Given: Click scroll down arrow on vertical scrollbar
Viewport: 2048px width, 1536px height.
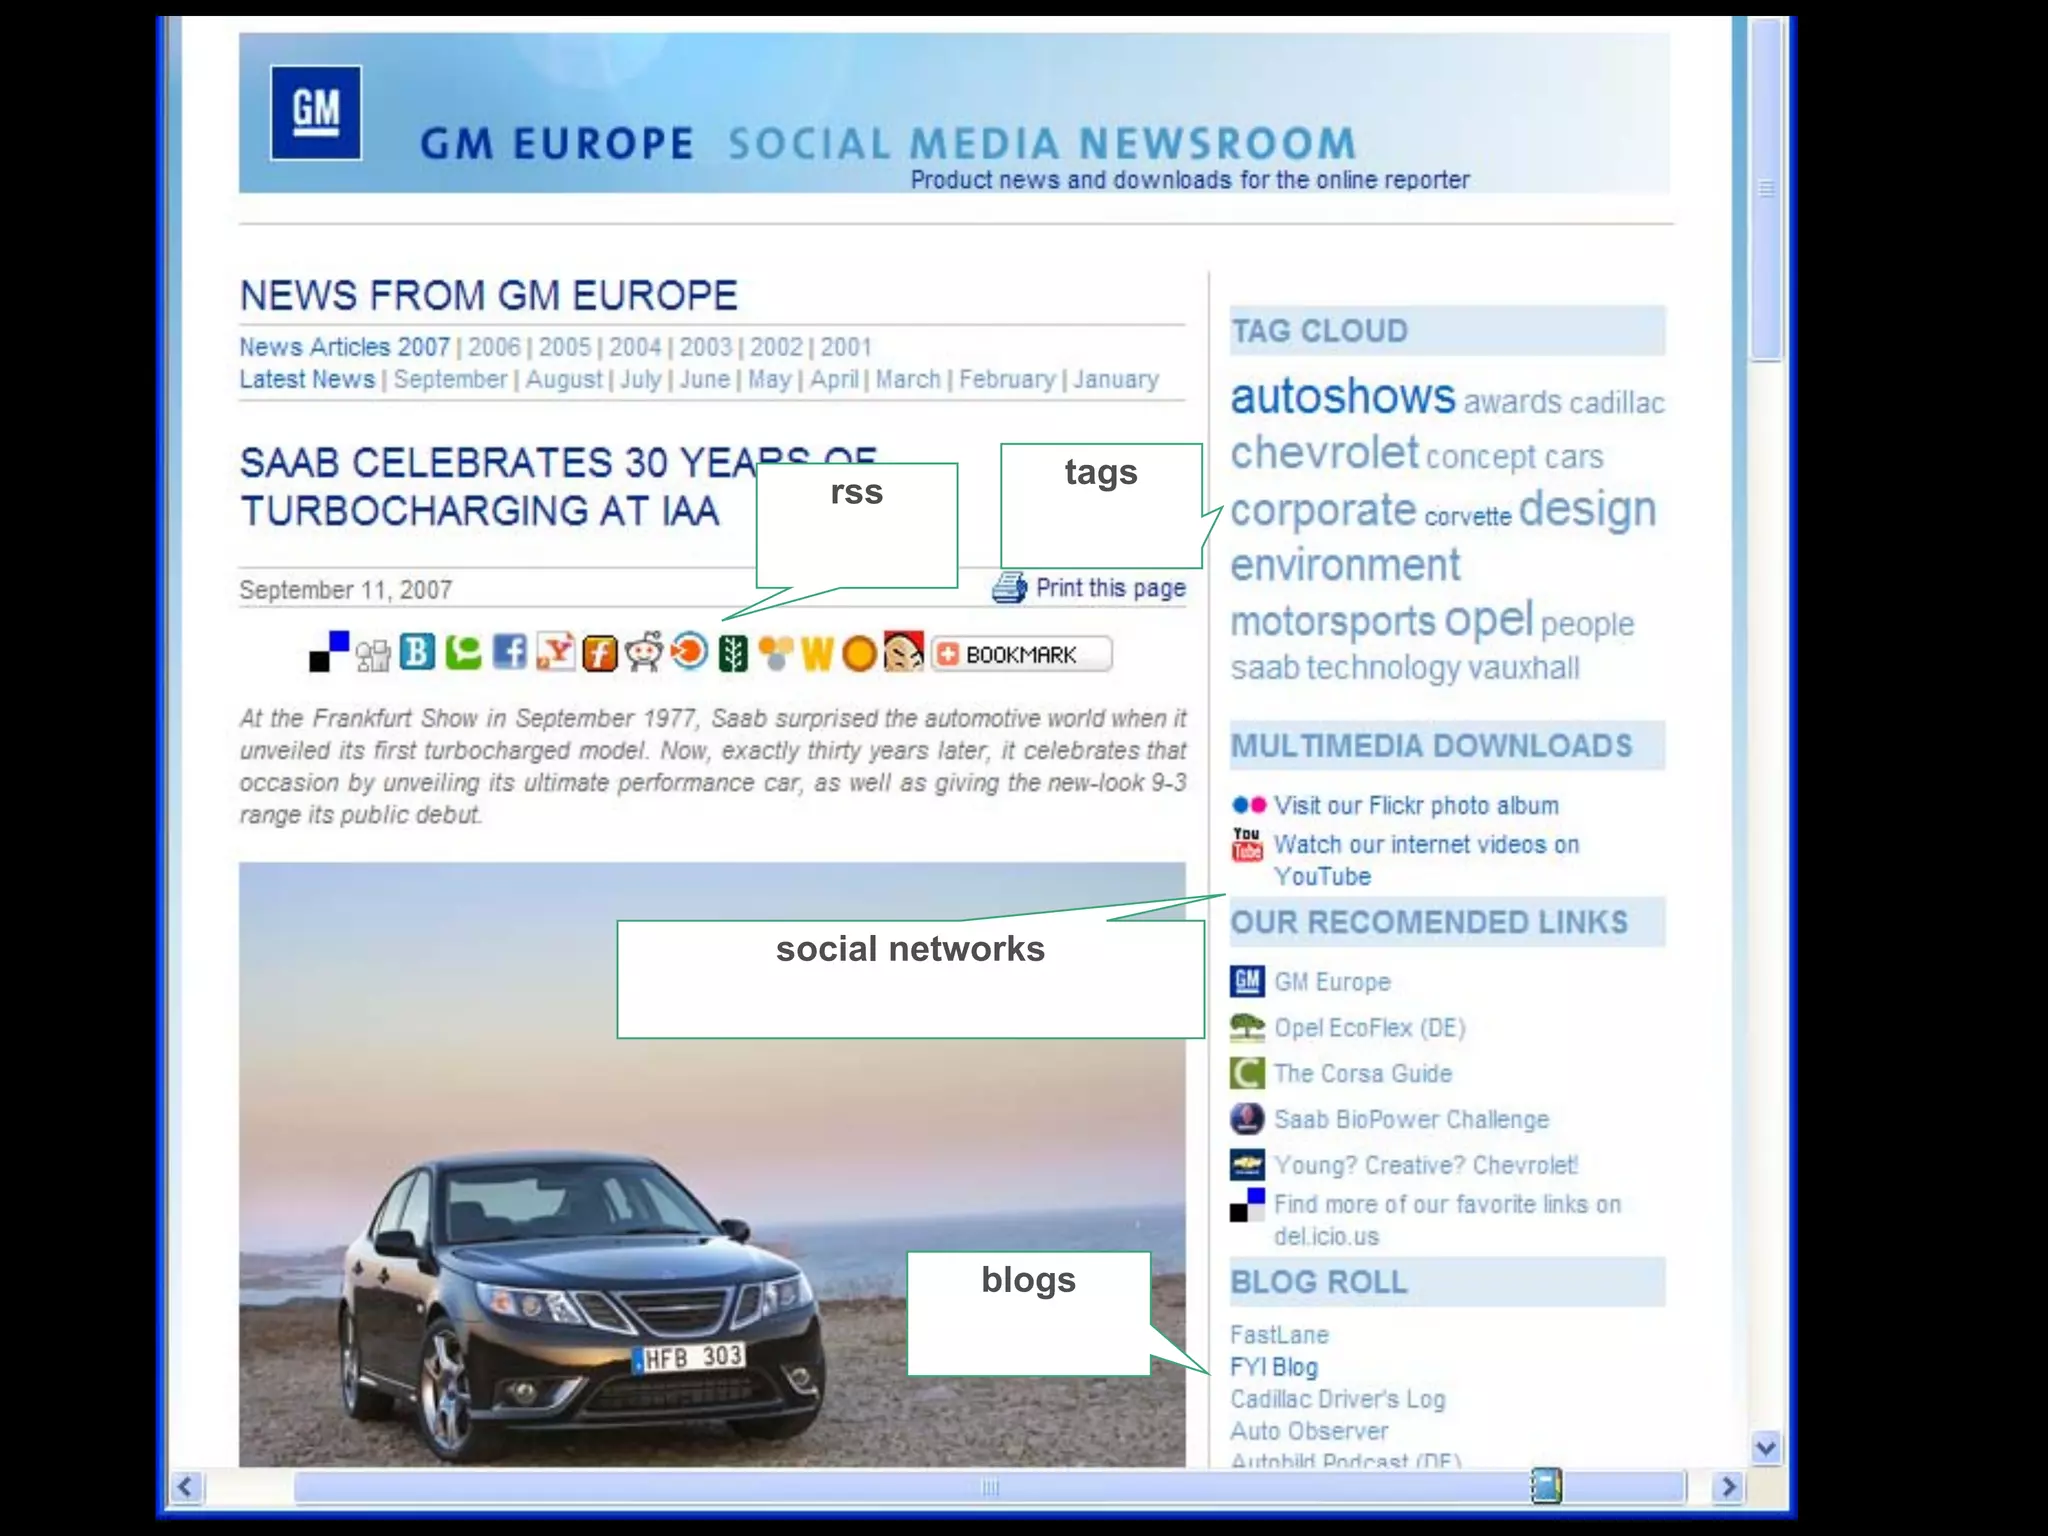Looking at the screenshot, I should click(x=1766, y=1447).
